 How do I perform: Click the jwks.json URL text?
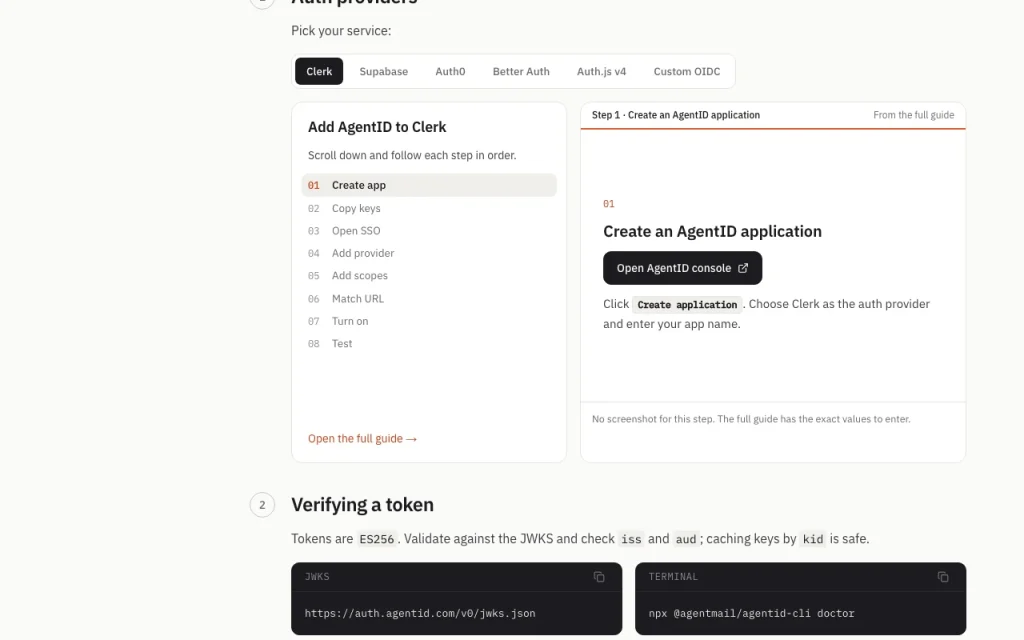pos(420,613)
